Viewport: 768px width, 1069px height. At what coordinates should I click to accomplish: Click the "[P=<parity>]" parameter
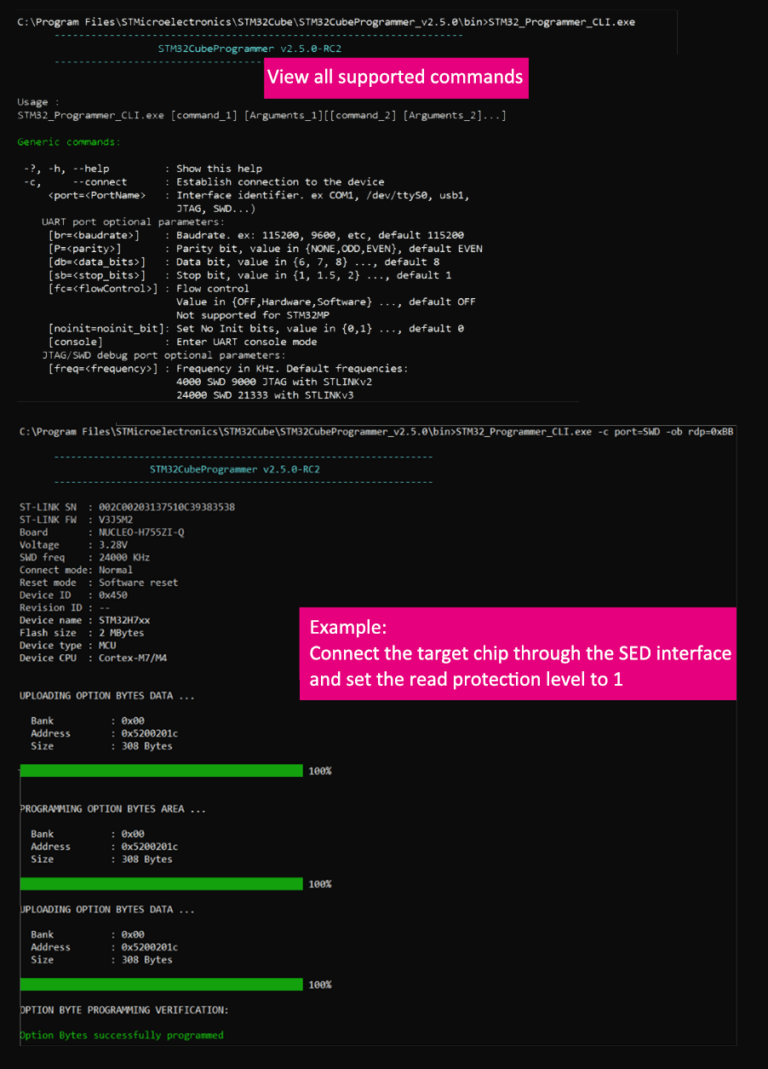(85, 247)
